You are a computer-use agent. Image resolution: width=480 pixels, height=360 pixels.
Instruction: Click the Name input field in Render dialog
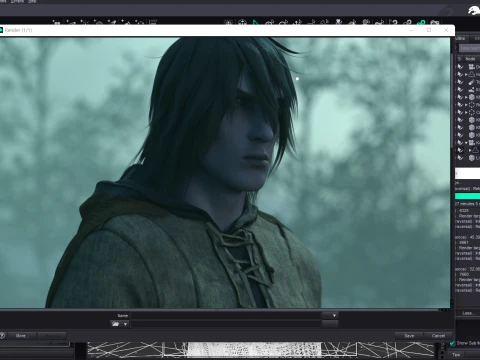[x=226, y=315]
